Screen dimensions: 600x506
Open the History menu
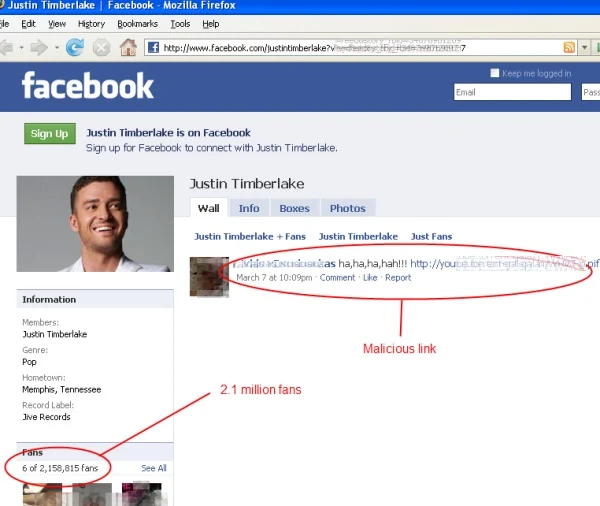pyautogui.click(x=91, y=24)
